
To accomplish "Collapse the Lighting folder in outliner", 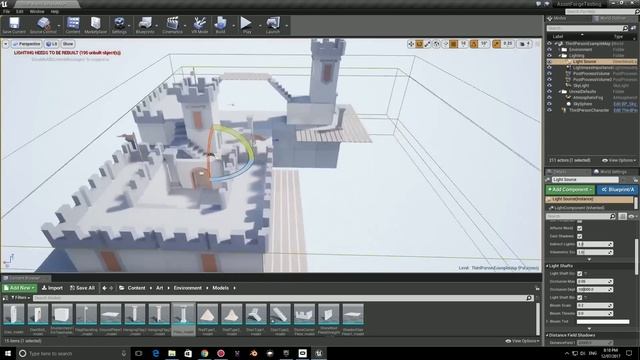I will 560,56.
